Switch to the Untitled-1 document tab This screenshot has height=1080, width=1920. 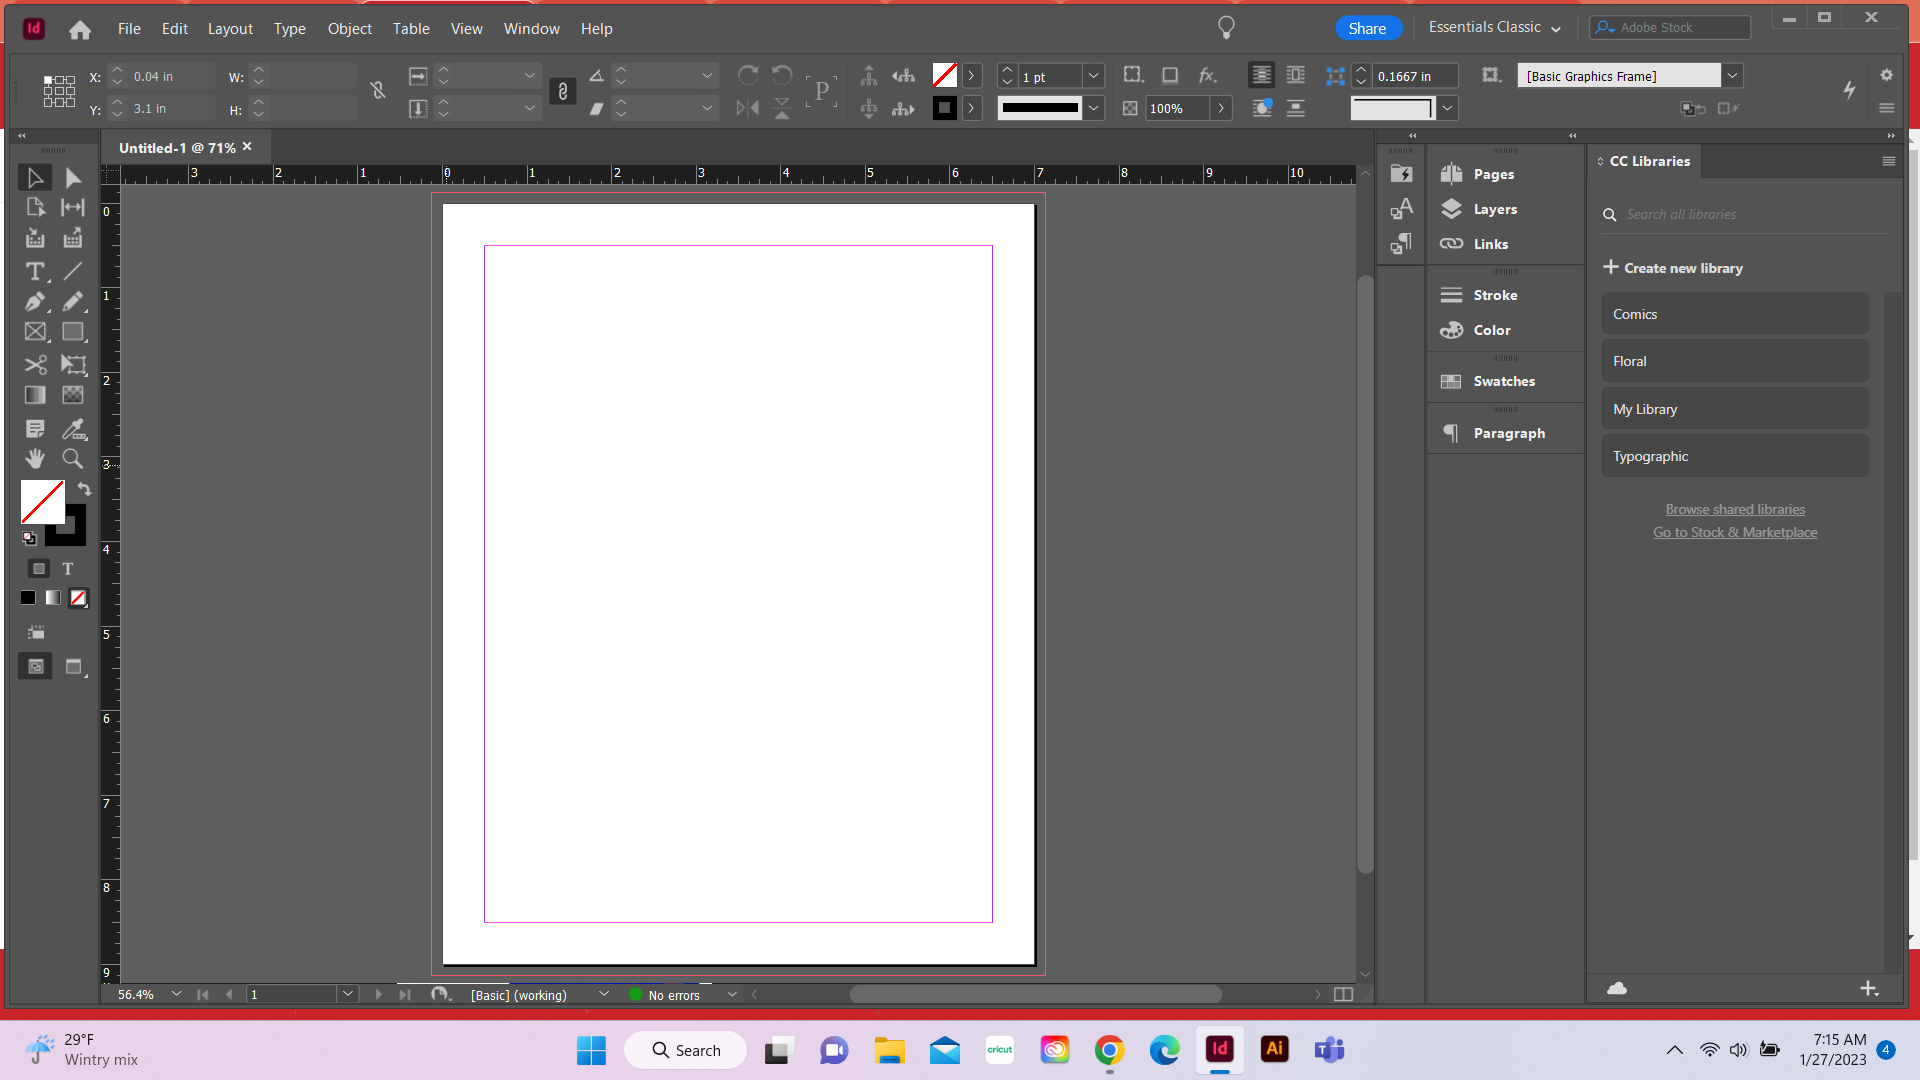click(x=176, y=147)
